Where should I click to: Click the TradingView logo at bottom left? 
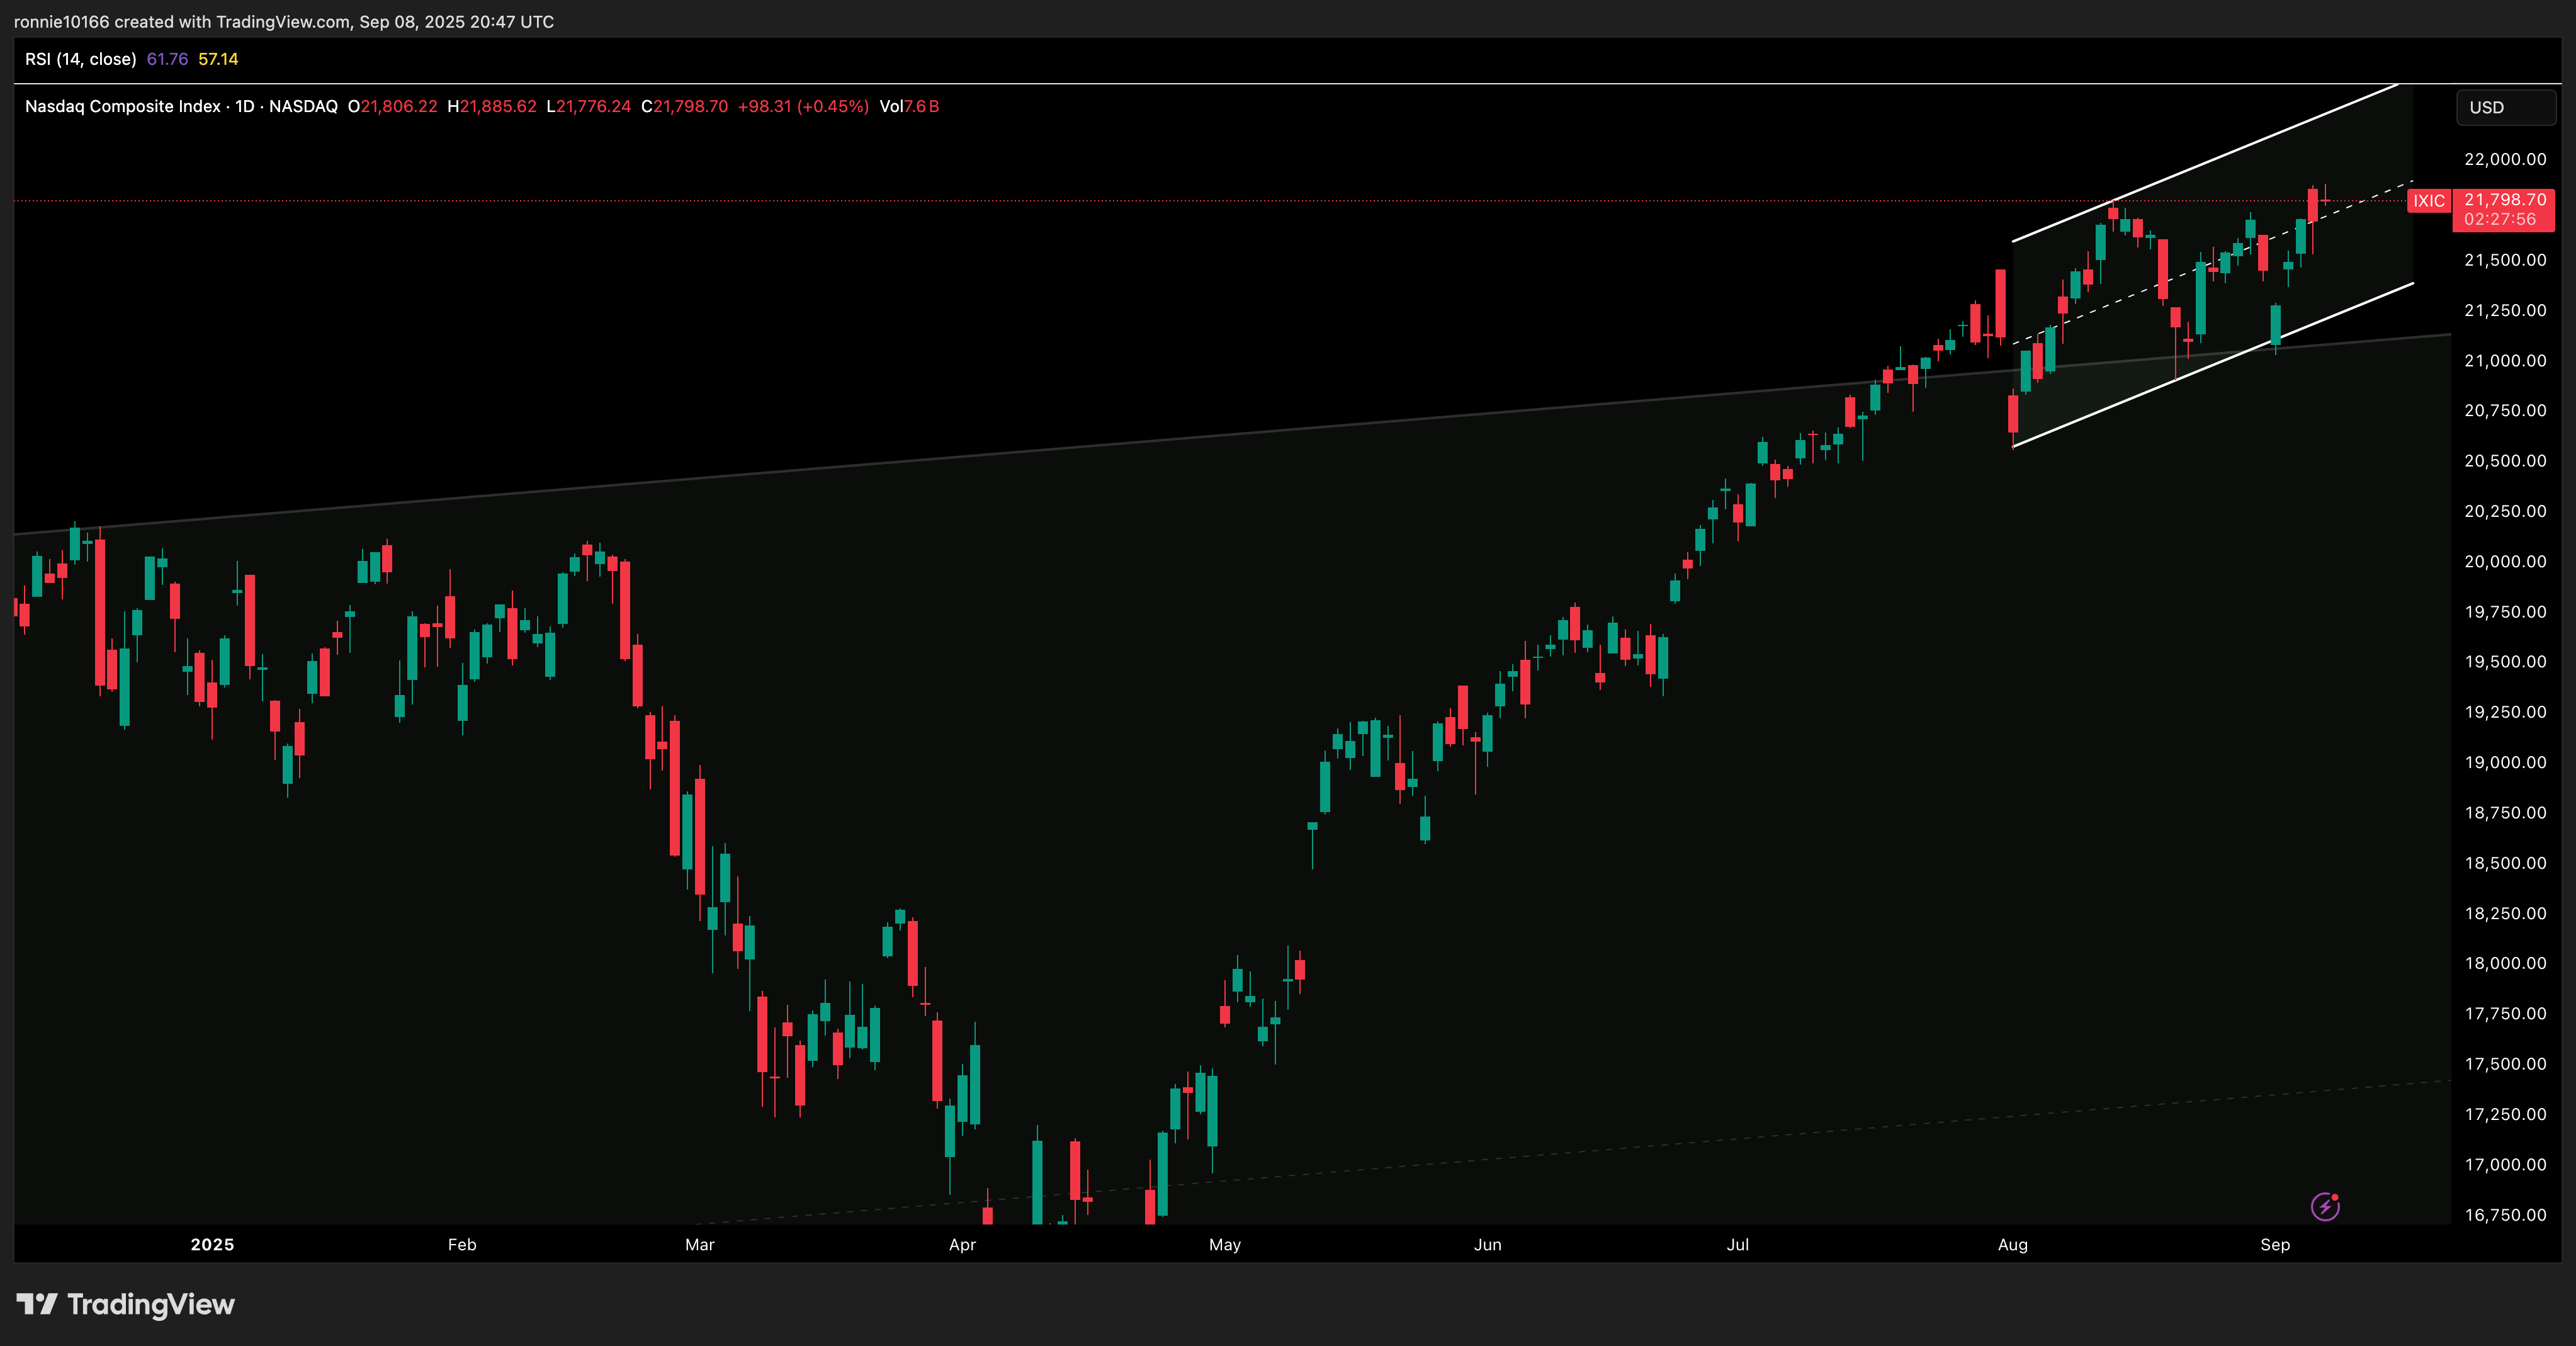tap(126, 1304)
